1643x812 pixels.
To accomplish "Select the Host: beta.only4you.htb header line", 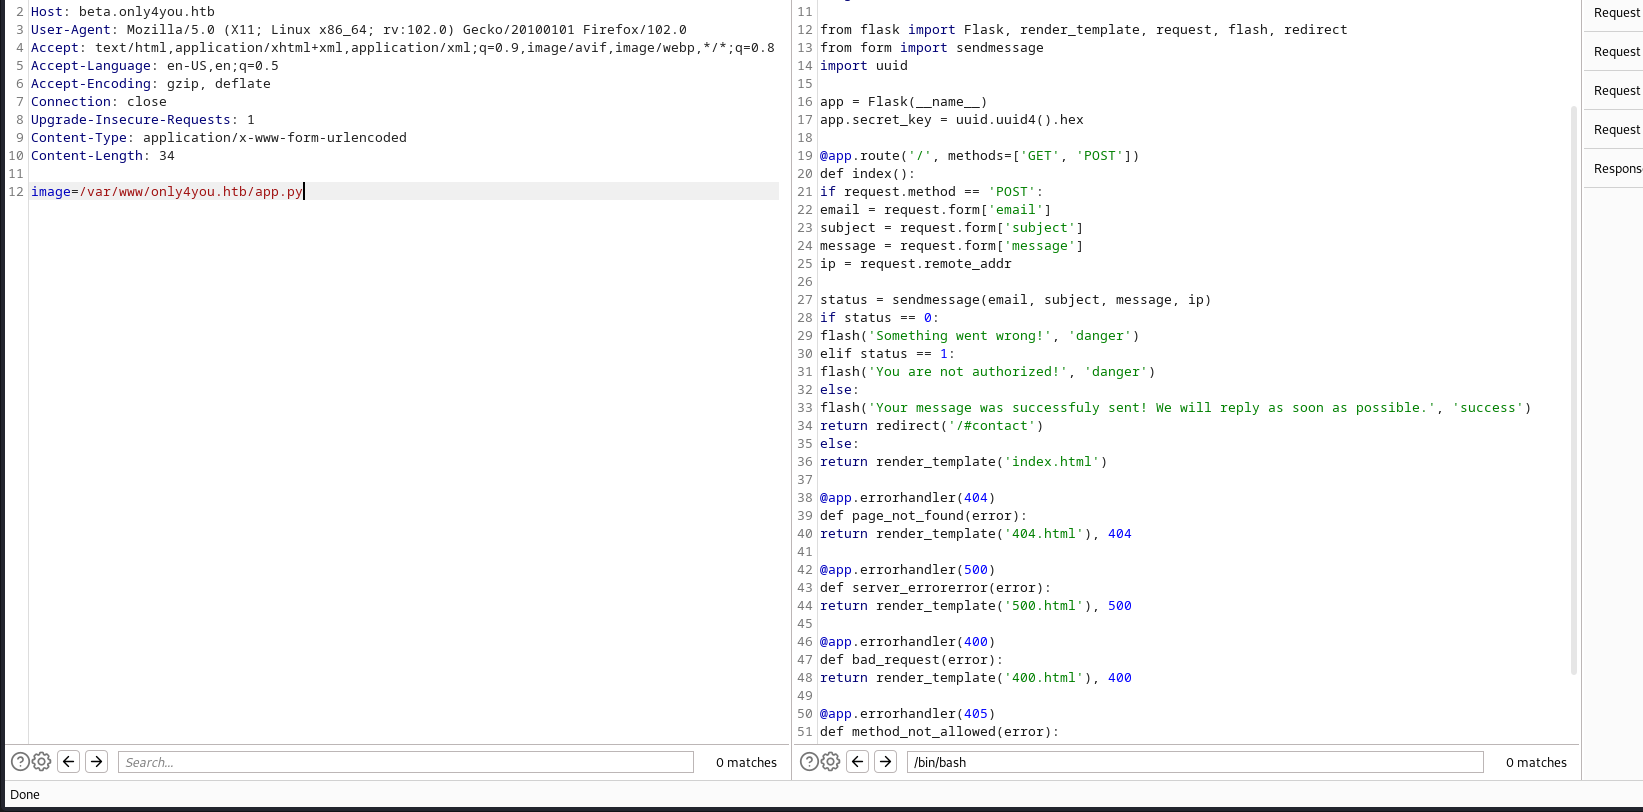I will click(x=123, y=12).
